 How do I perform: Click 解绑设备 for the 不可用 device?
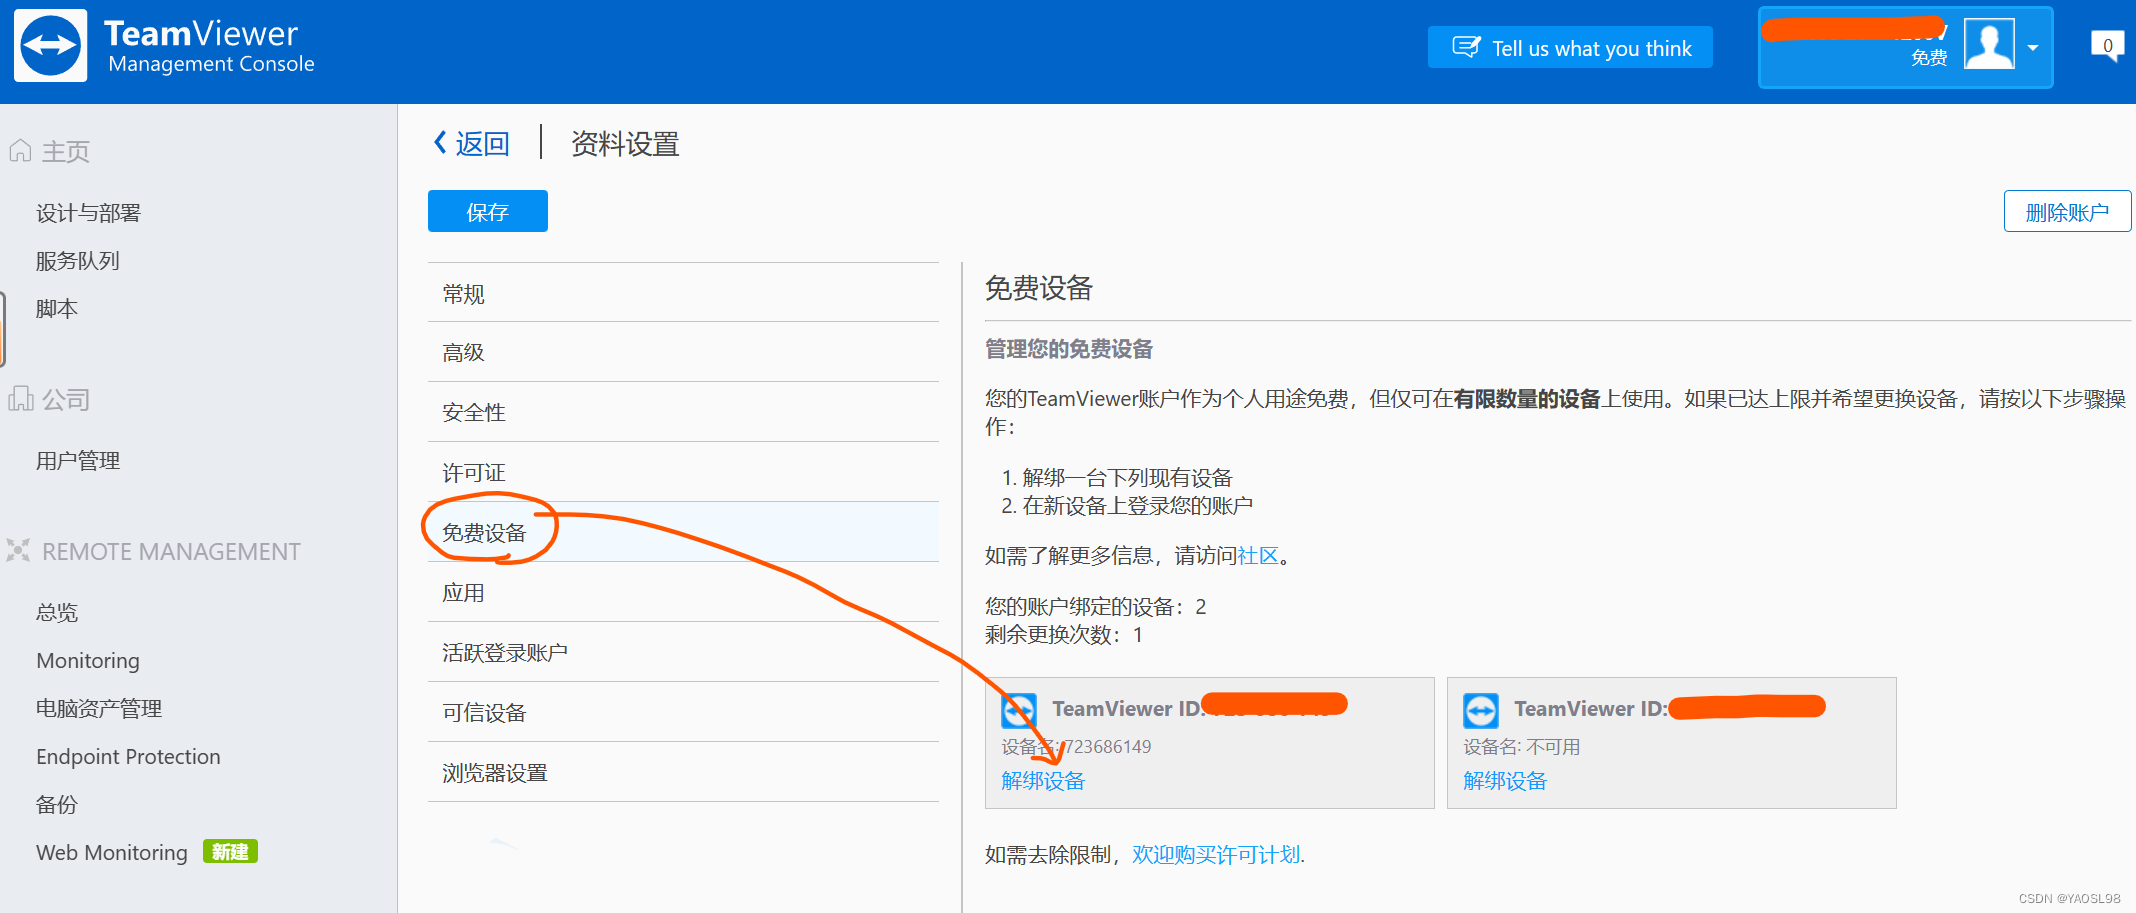1505,781
